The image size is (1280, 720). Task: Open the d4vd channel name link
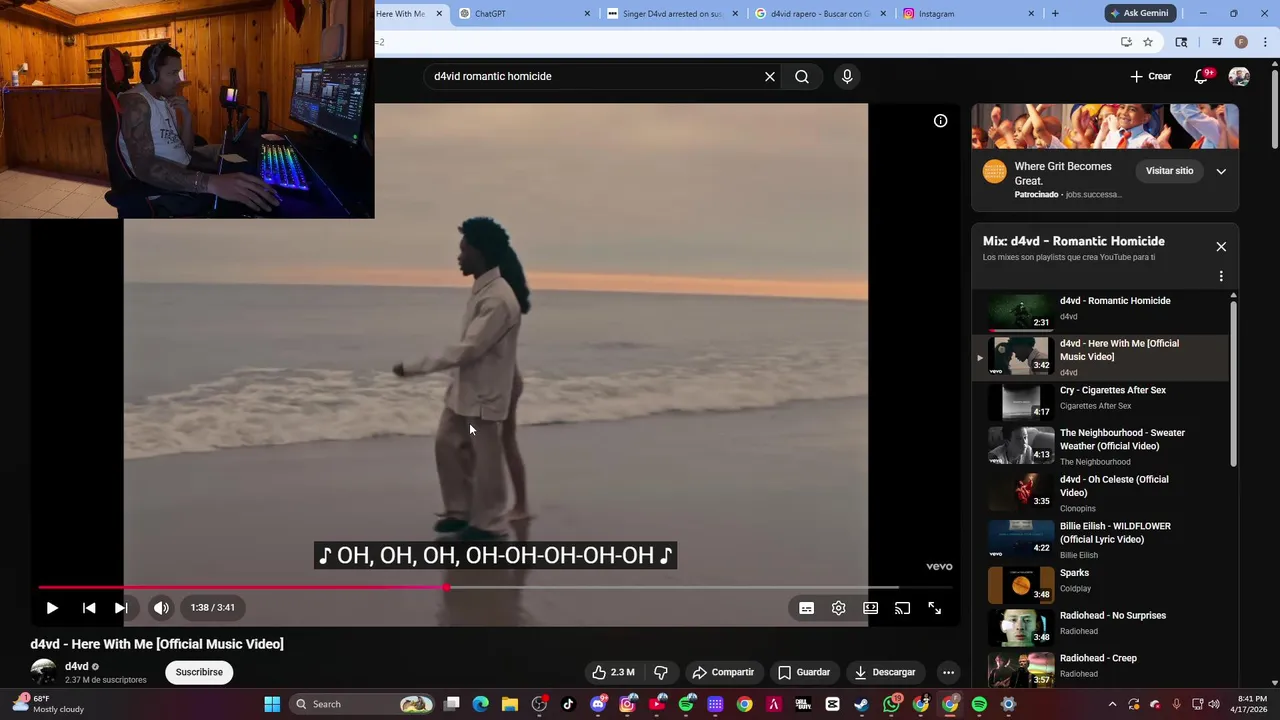click(76, 666)
